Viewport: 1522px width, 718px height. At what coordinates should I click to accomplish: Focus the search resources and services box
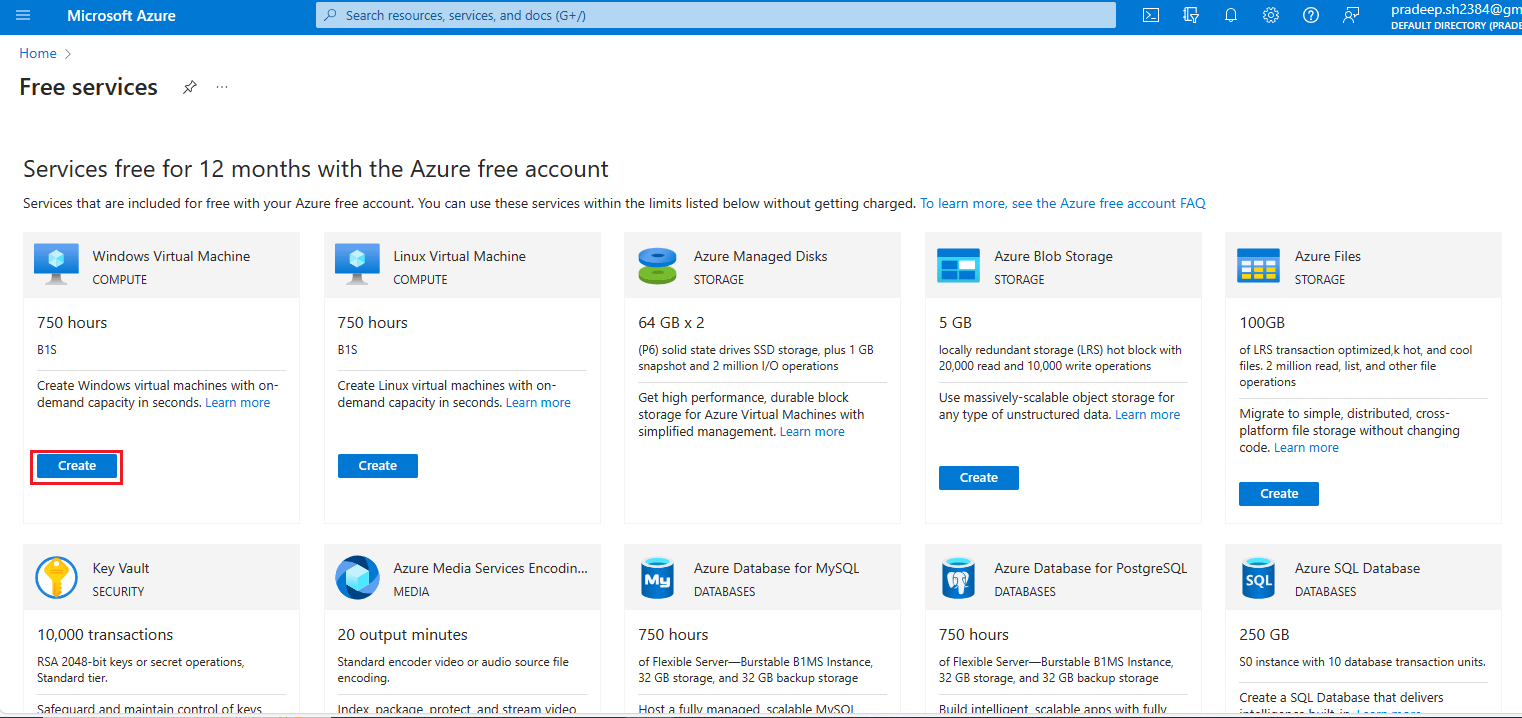716,15
